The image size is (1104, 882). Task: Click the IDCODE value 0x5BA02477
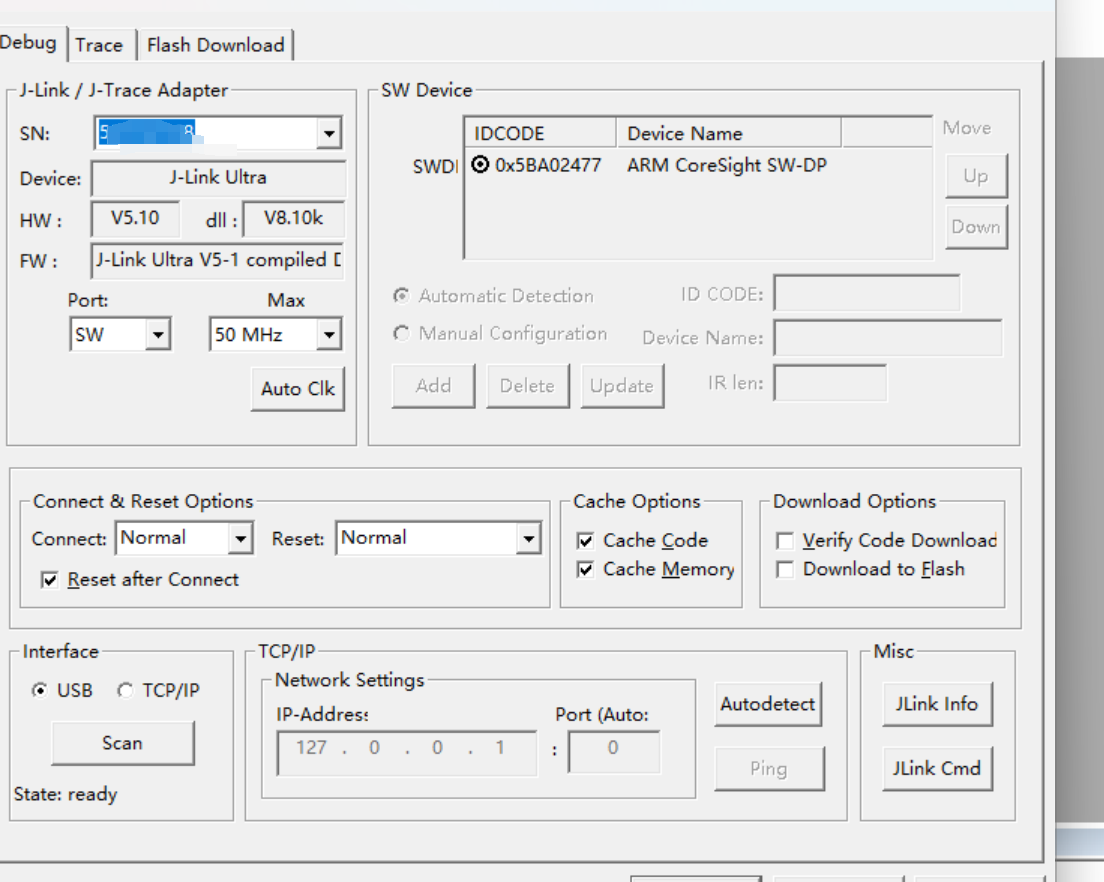(x=548, y=165)
